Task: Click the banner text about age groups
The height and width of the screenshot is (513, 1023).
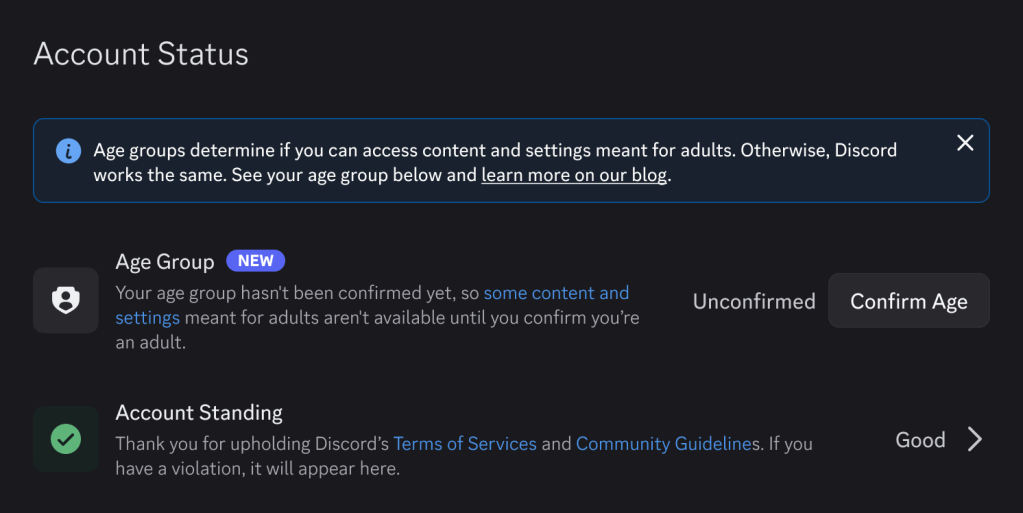Action: click(x=495, y=163)
